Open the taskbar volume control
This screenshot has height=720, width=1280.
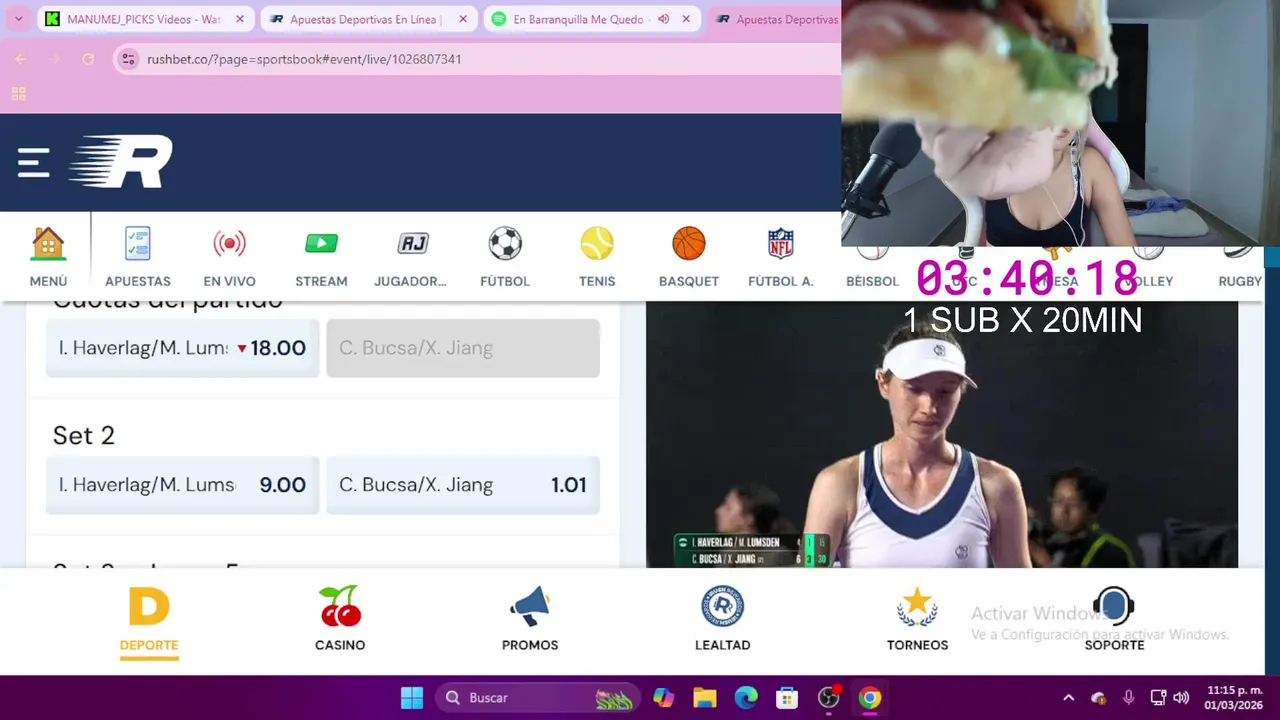1181,698
